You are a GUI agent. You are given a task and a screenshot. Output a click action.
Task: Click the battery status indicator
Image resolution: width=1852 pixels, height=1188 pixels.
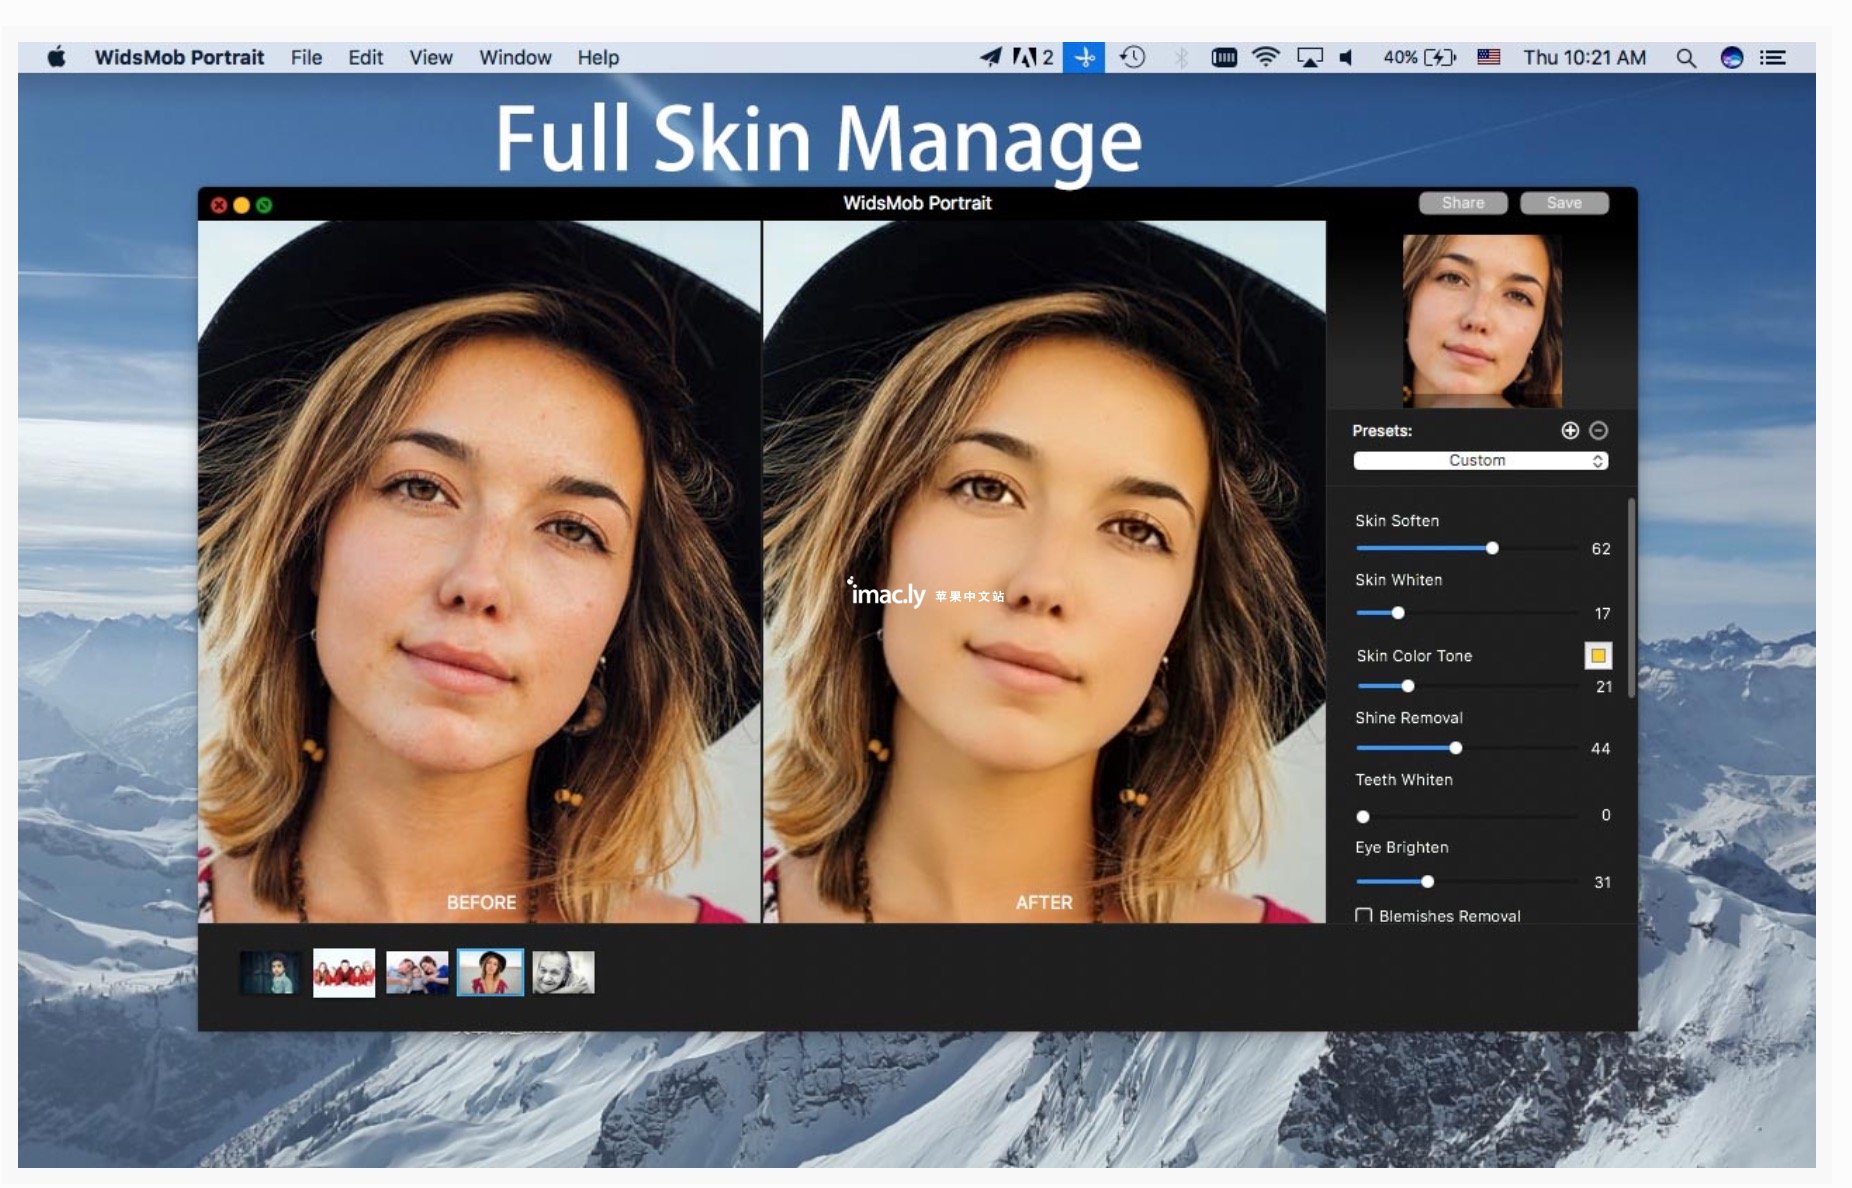(1419, 57)
